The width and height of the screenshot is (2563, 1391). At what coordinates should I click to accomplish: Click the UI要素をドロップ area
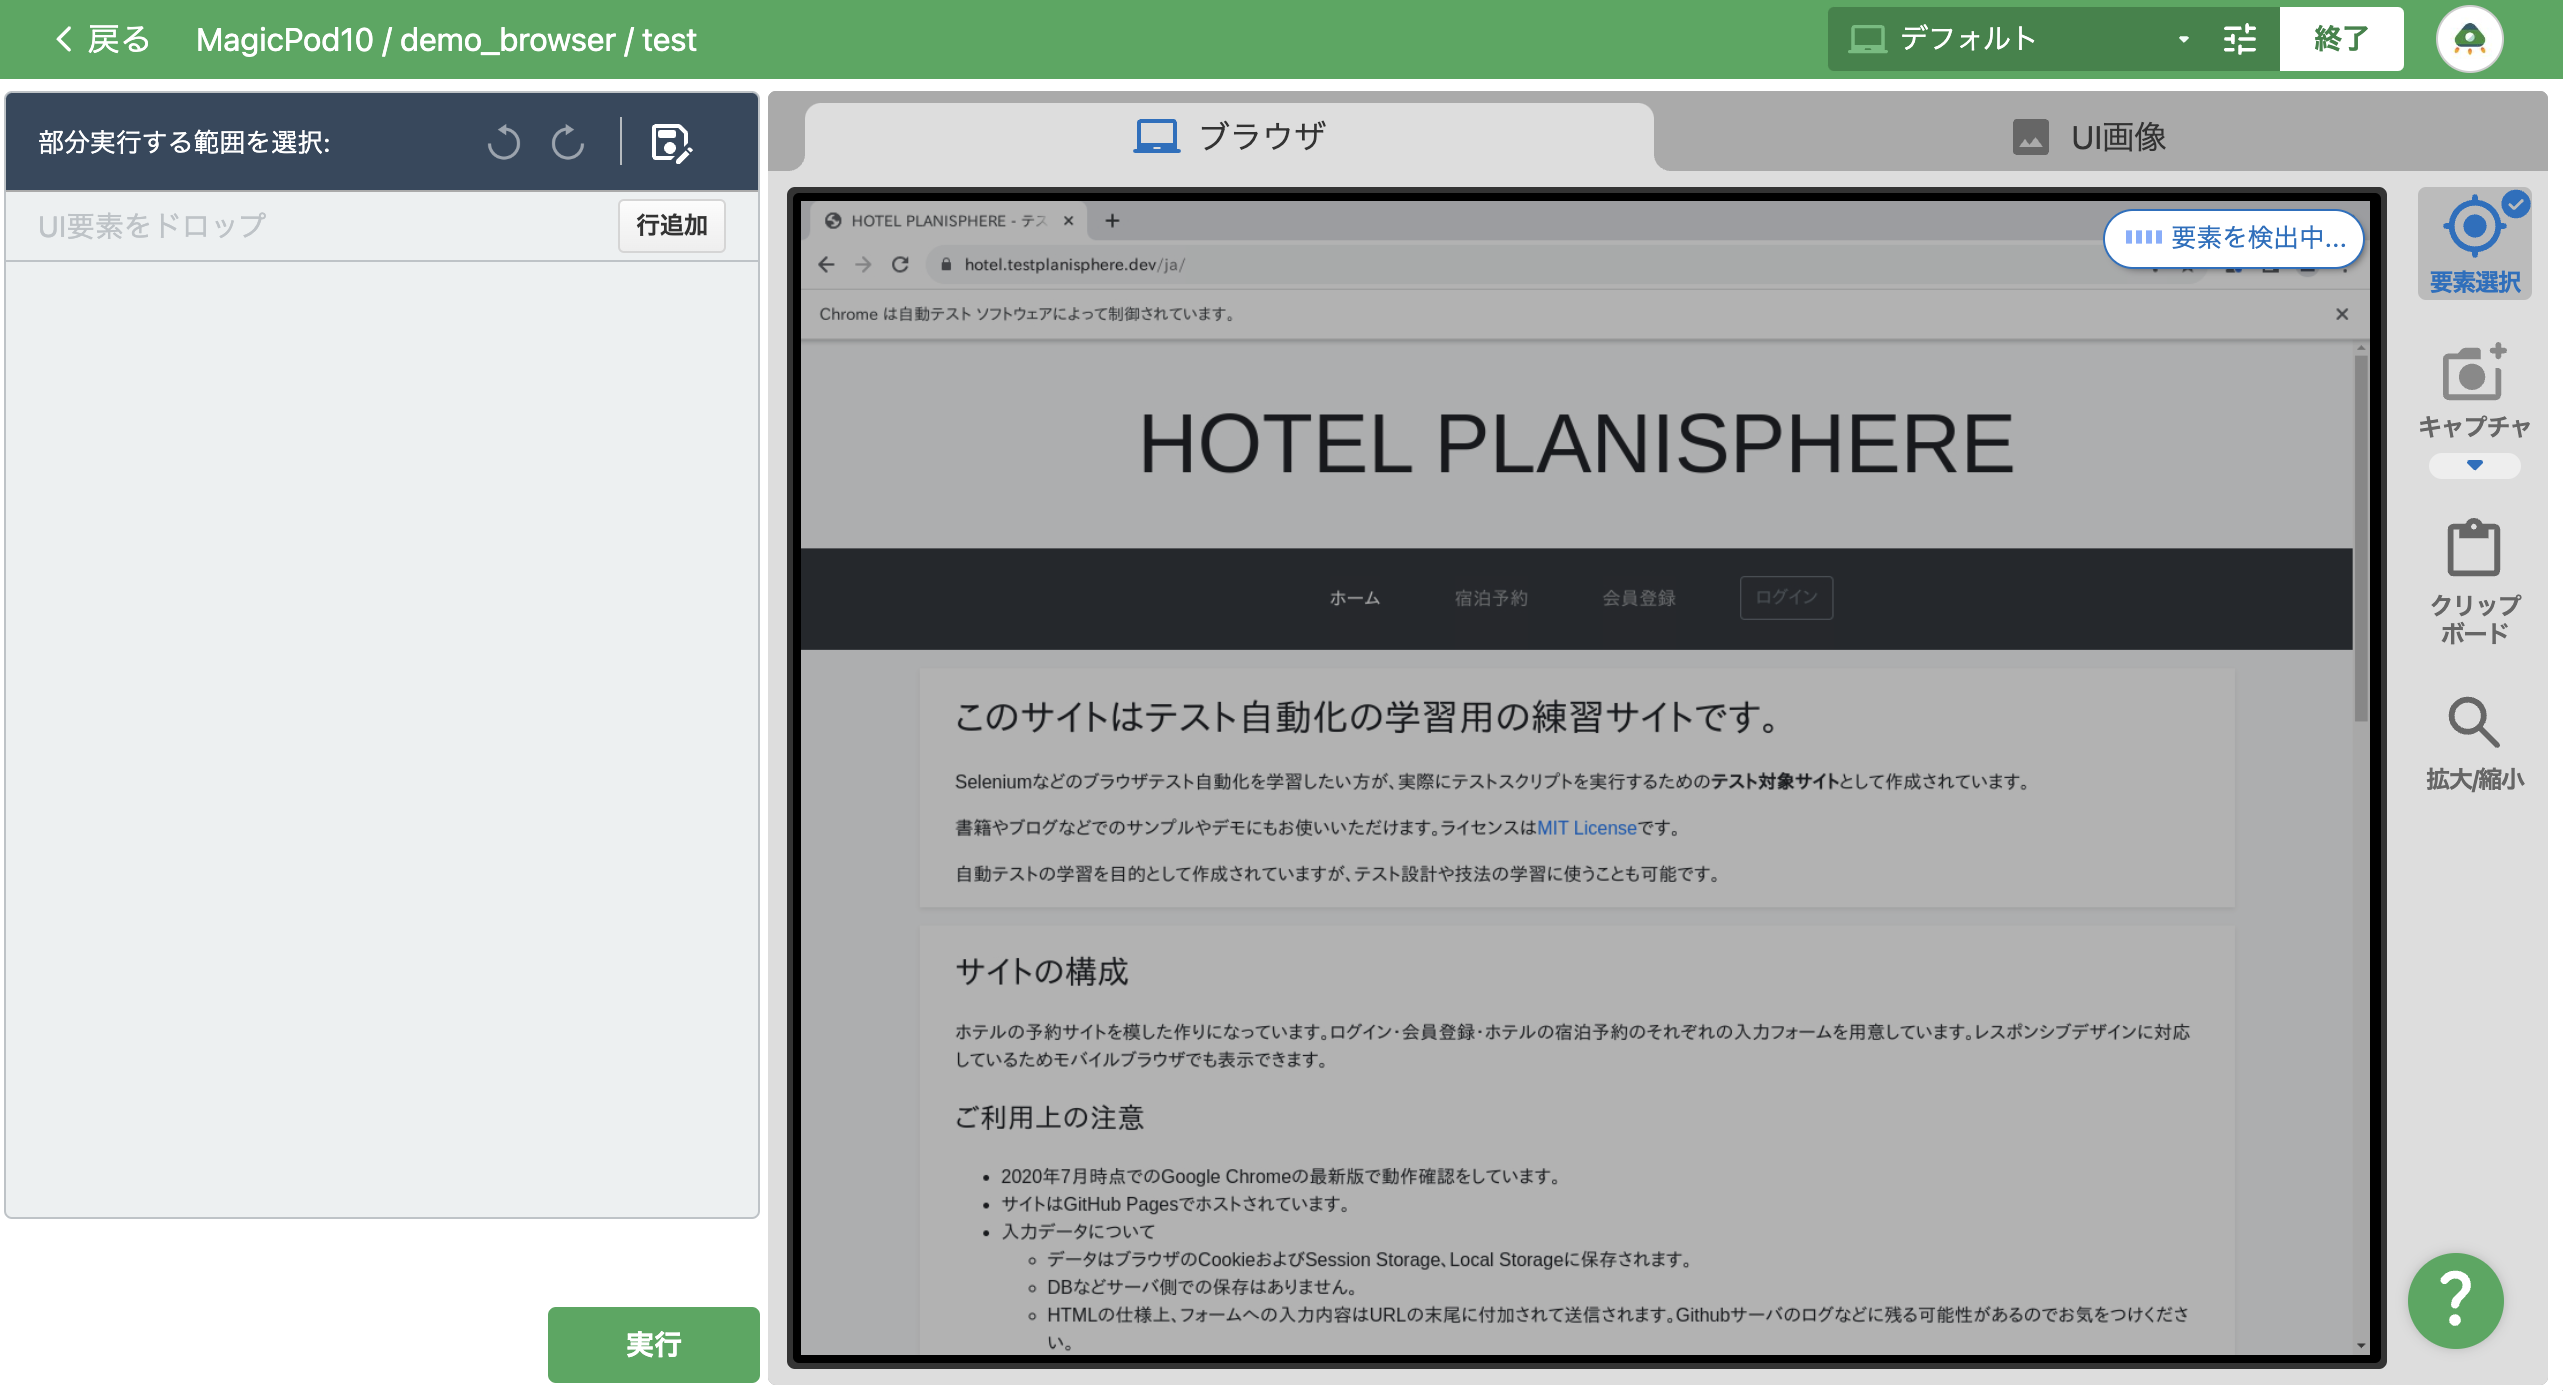tap(152, 226)
